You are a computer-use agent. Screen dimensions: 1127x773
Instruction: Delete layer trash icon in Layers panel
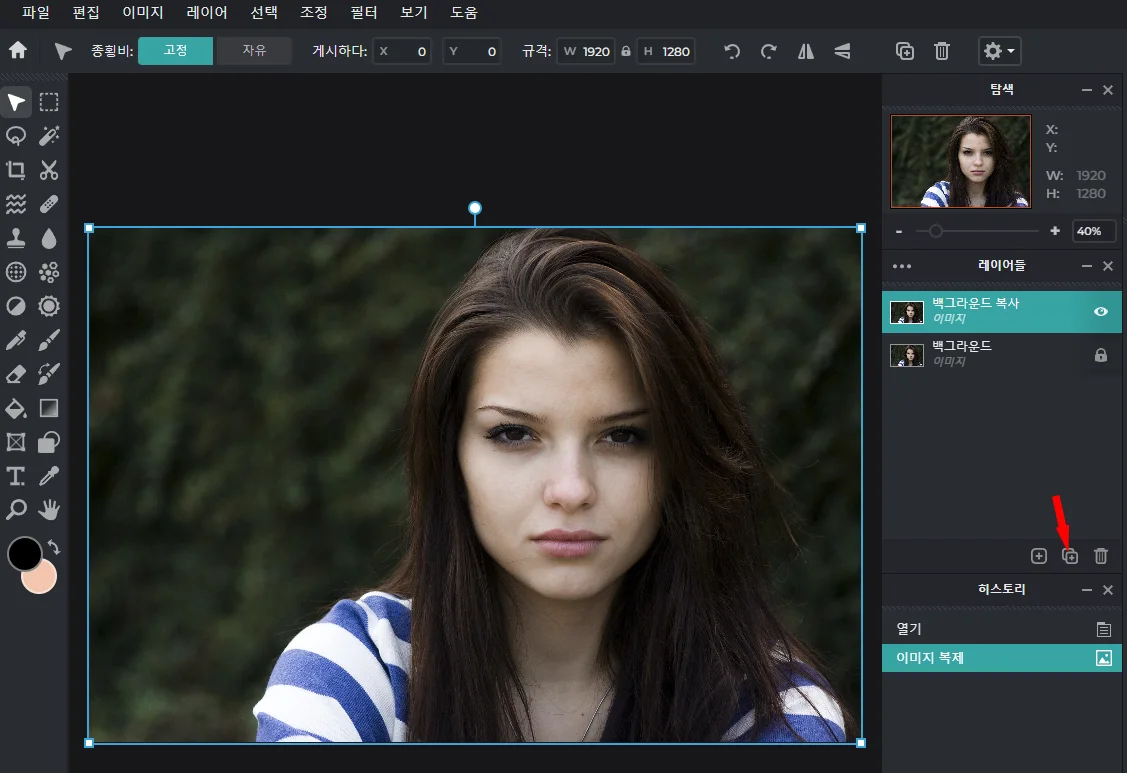pyautogui.click(x=1100, y=556)
